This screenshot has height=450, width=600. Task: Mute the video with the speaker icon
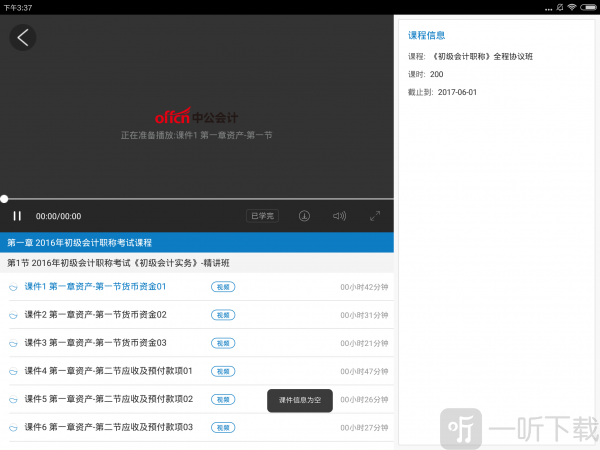(x=339, y=215)
